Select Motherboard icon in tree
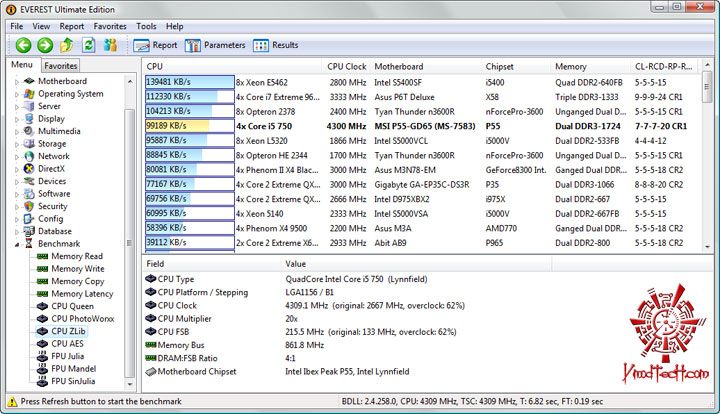720x414 pixels. (29, 81)
